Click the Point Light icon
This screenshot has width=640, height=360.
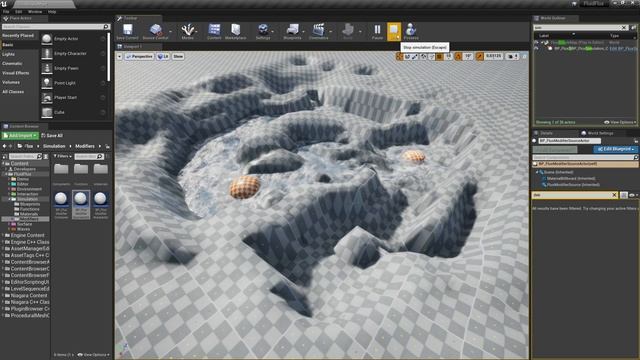pos(47,83)
